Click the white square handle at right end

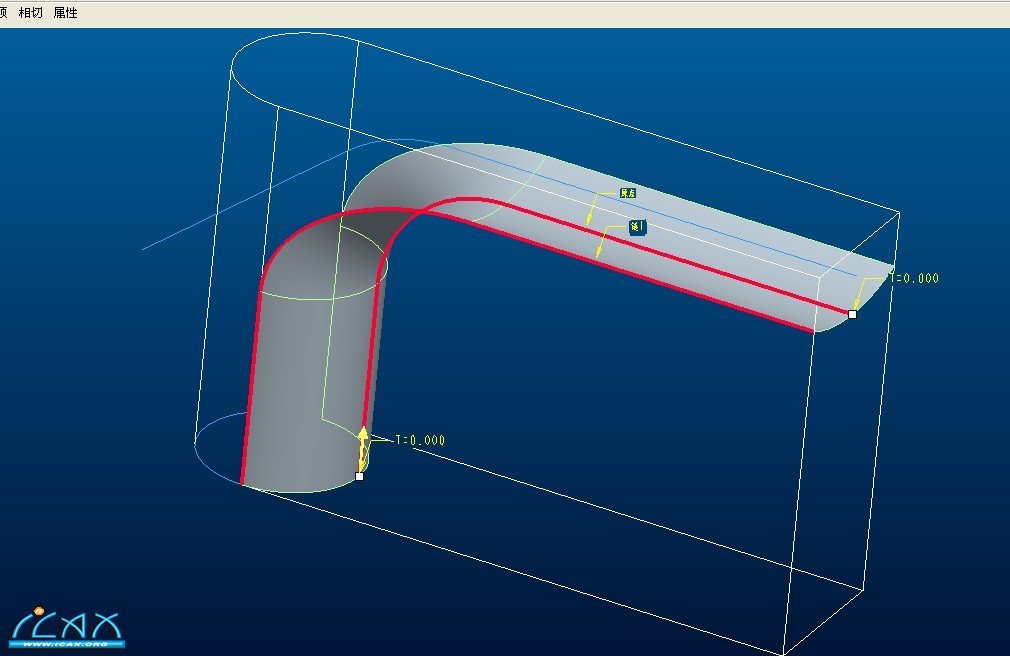852,314
